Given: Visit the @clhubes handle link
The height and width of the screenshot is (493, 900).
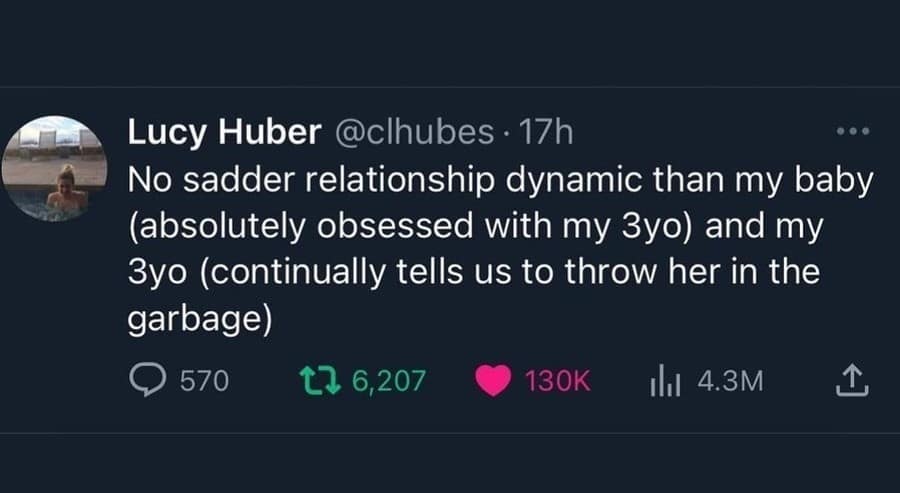Looking at the screenshot, I should 412,131.
